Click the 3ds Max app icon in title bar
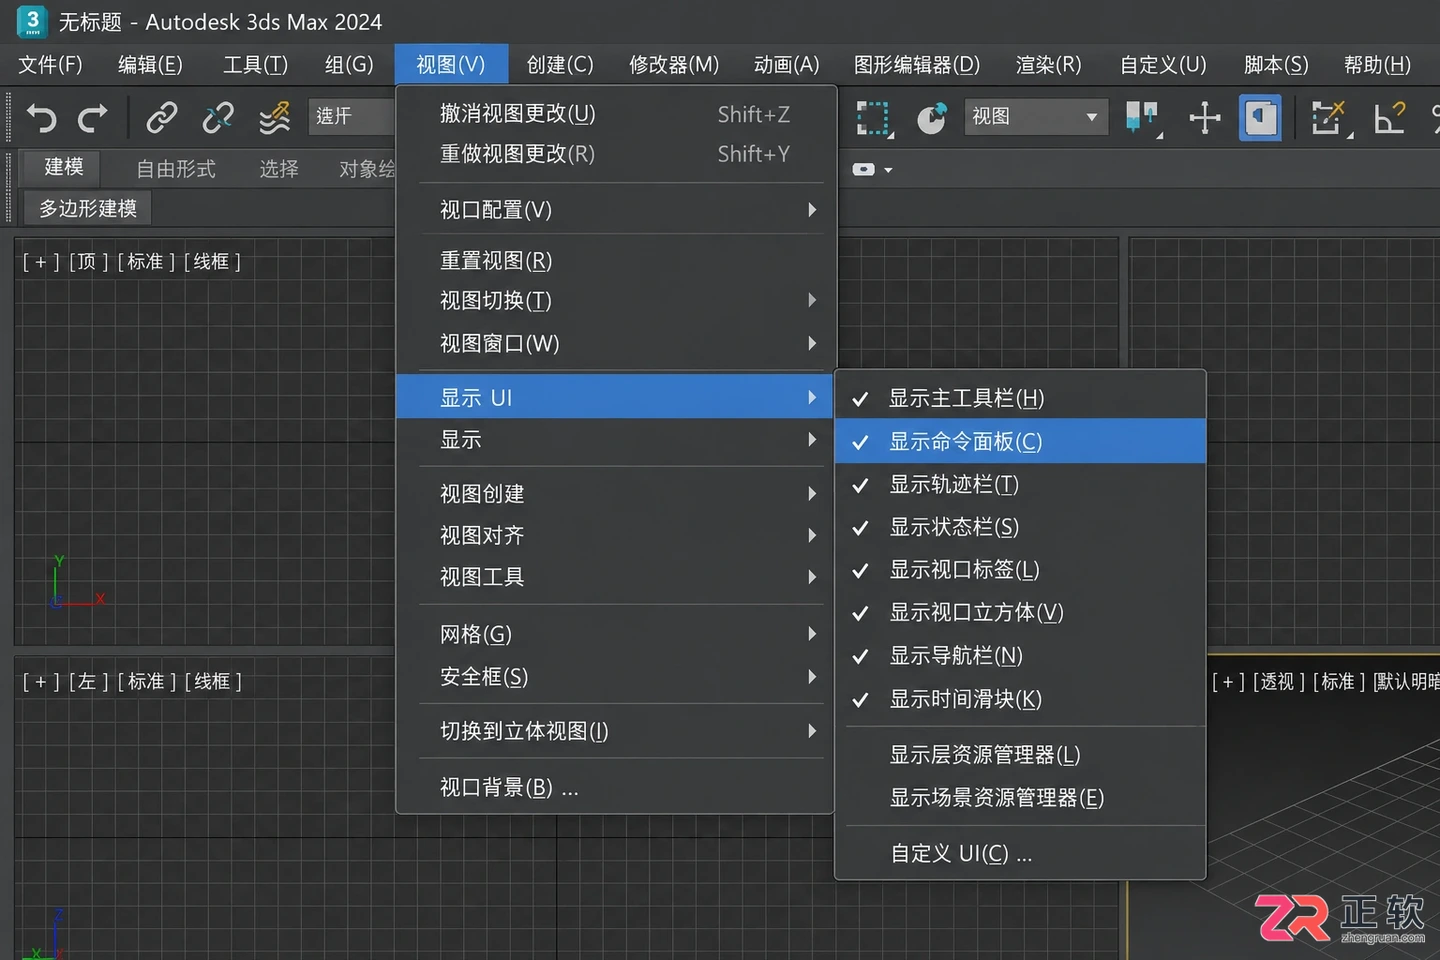Screen dimensions: 1440x960 32,21
